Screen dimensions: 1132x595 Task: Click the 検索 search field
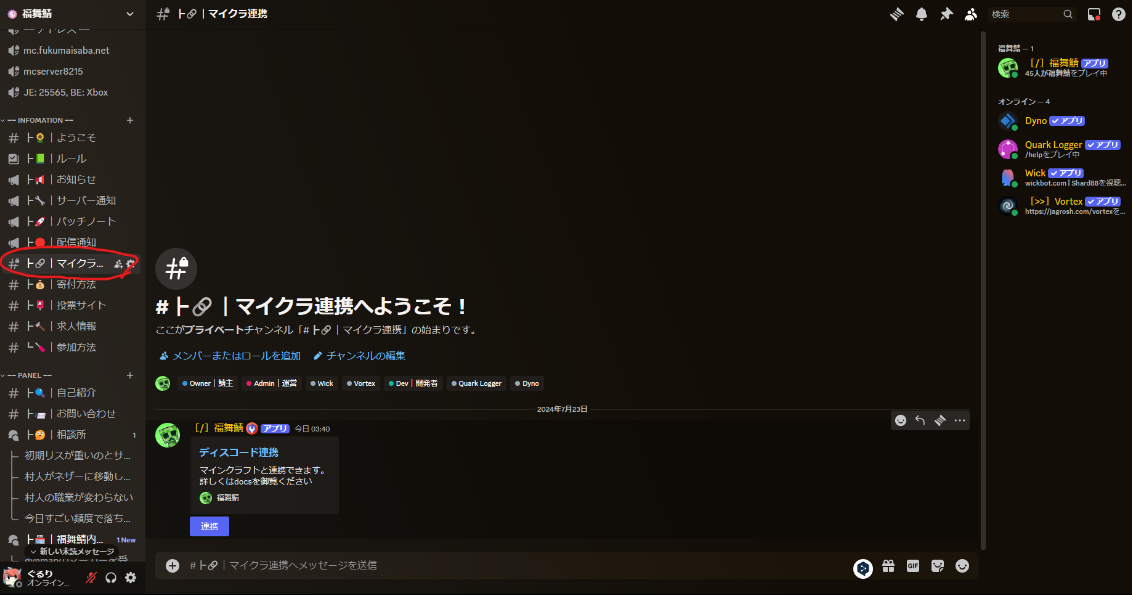[1025, 14]
